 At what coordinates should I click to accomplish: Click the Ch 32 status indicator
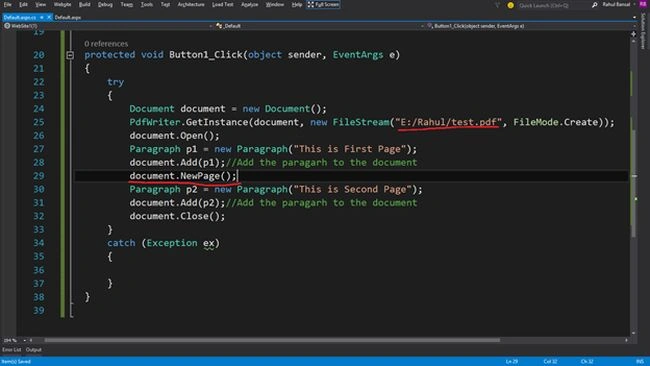point(587,361)
